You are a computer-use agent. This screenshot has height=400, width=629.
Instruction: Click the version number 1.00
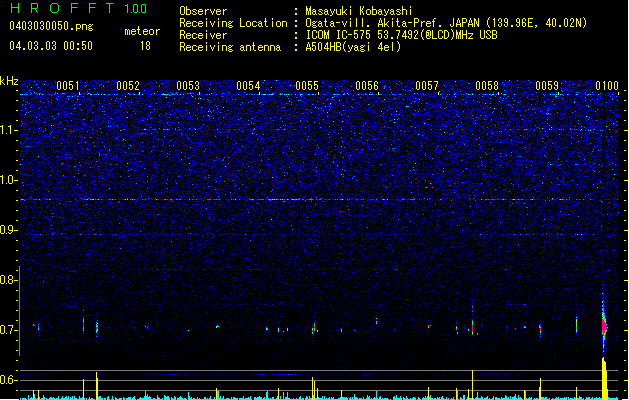coord(135,9)
